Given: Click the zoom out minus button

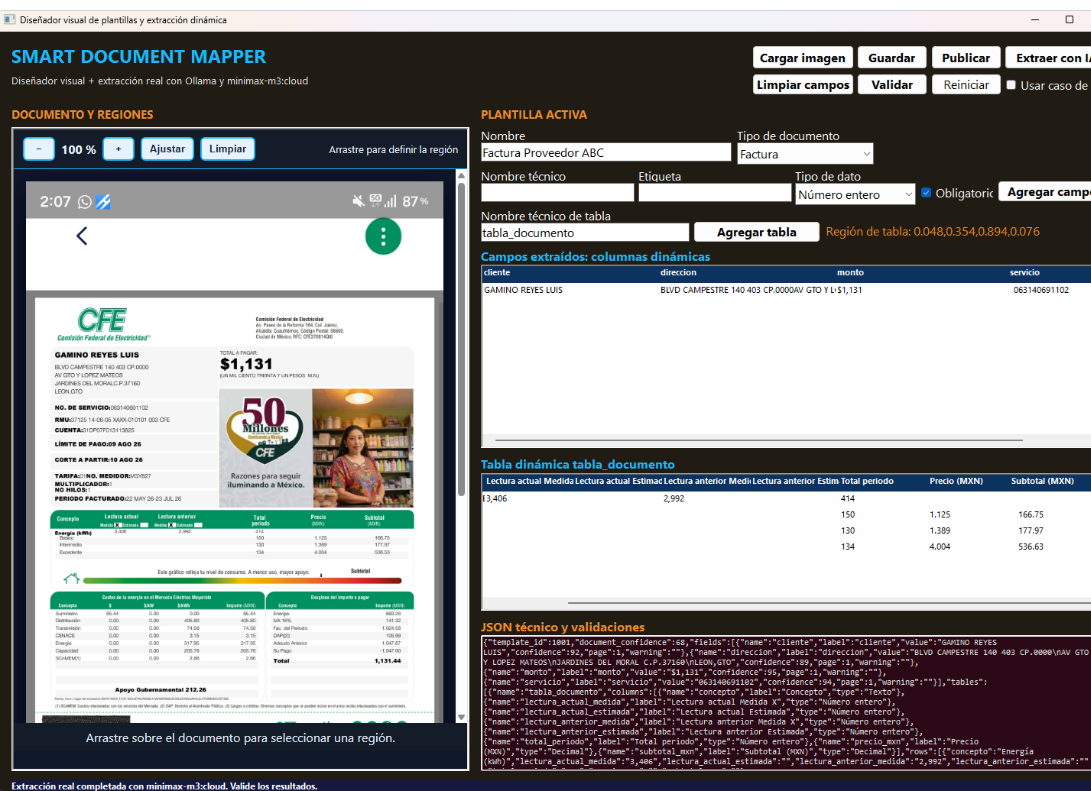Looking at the screenshot, I should 39,149.
